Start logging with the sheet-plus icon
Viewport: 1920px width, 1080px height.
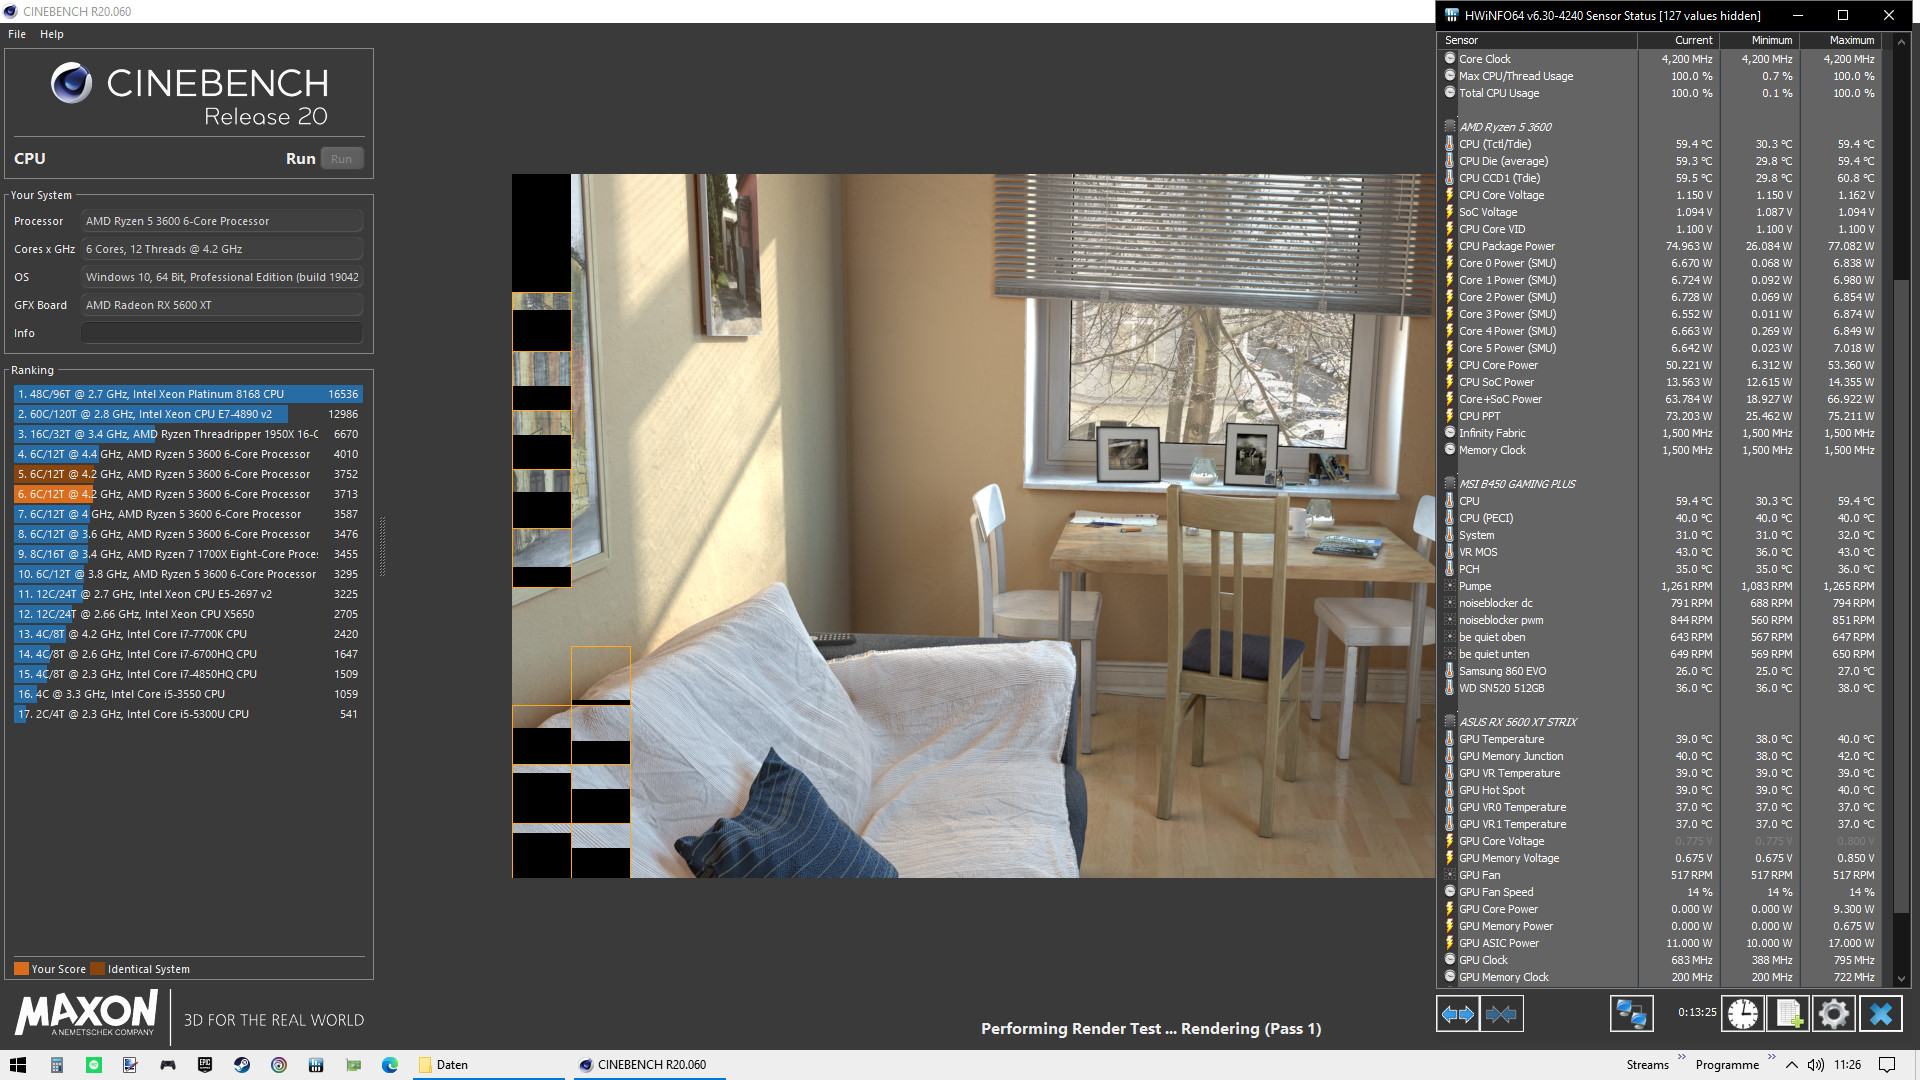1788,1014
